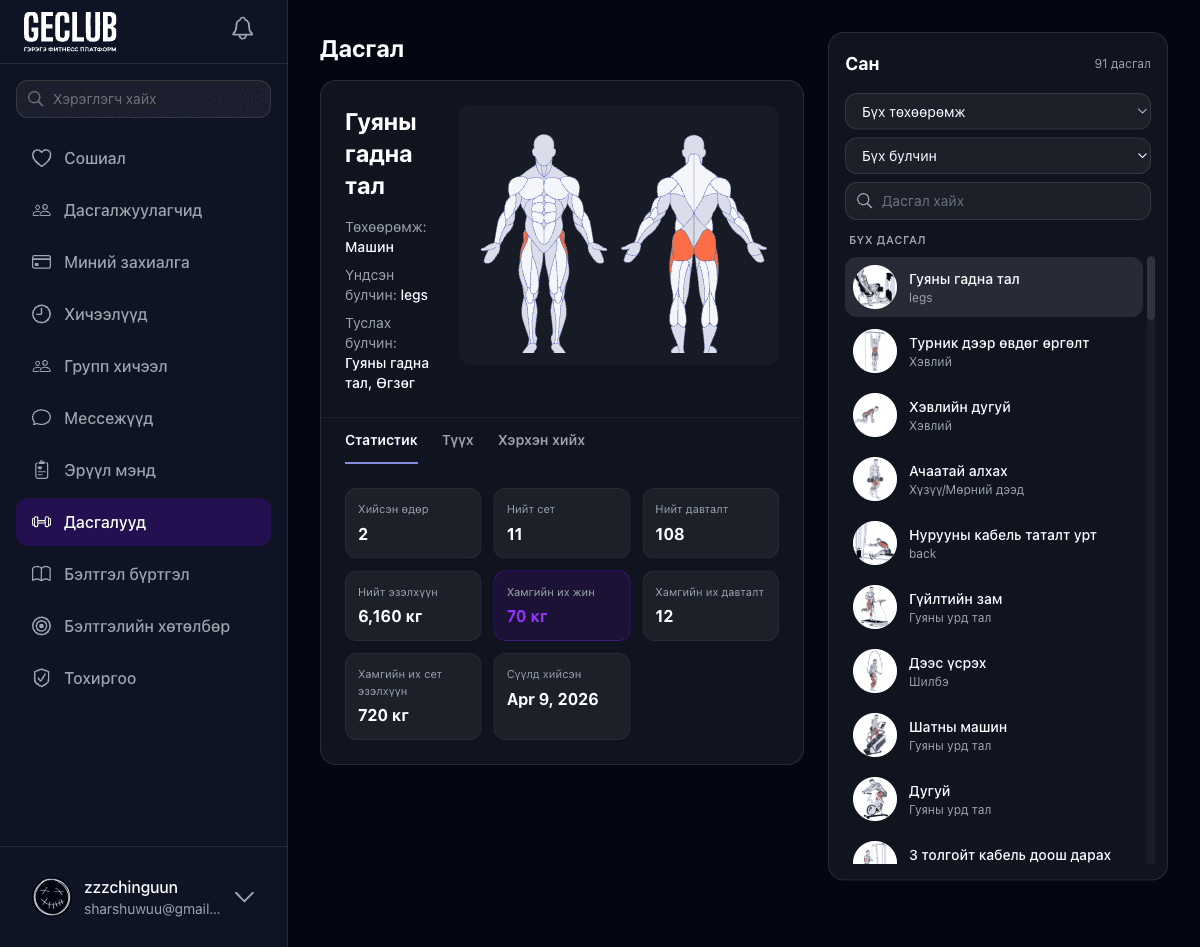Viewport: 1200px width, 947px height.
Task: Click the clipboard icon for Эрүүл мэнд
Action: click(x=41, y=470)
